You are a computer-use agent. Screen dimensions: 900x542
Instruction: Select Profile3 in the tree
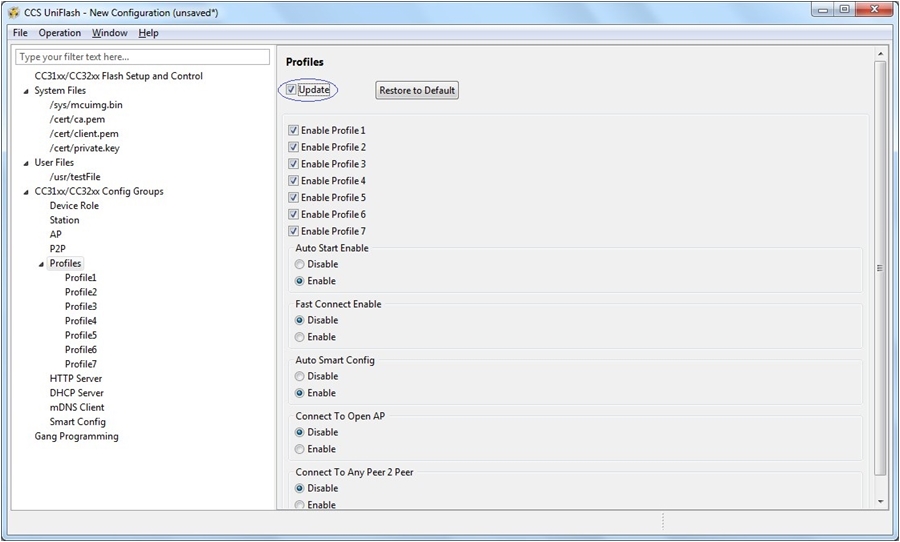pyautogui.click(x=80, y=306)
